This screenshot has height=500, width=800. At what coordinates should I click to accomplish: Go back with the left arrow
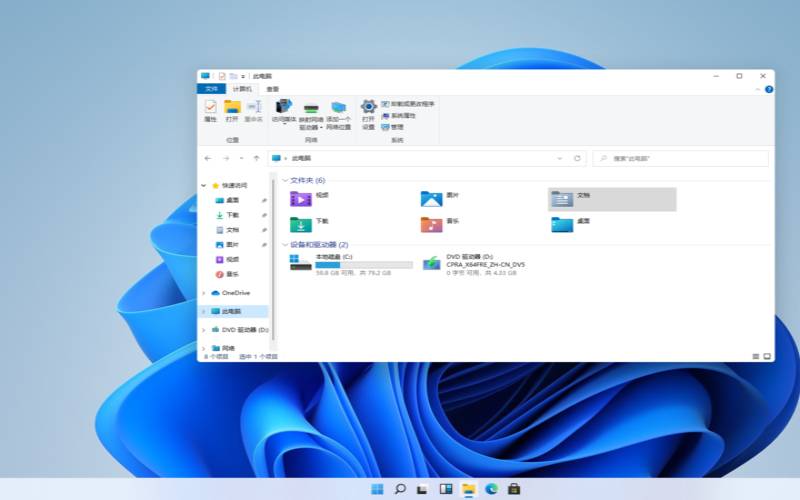208,158
